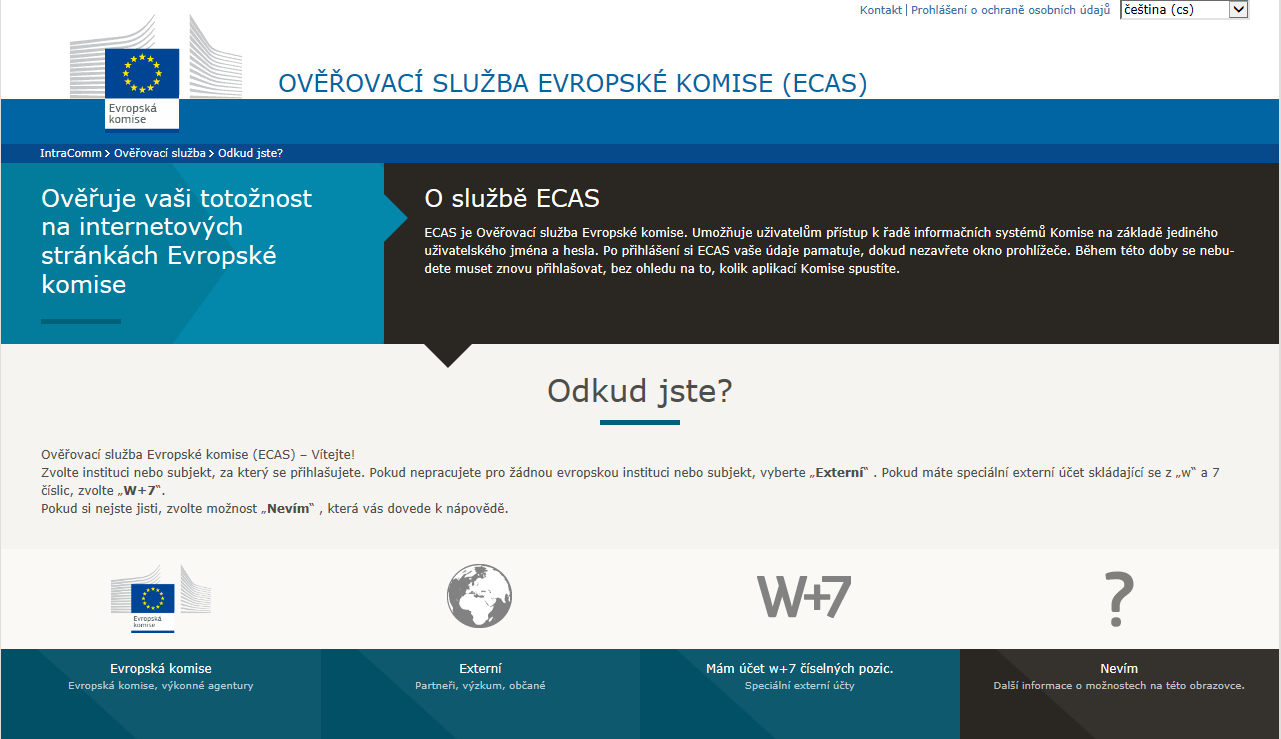Click subtitle Evropská komise, výkonné agentury
1281x739 pixels.
click(161, 686)
